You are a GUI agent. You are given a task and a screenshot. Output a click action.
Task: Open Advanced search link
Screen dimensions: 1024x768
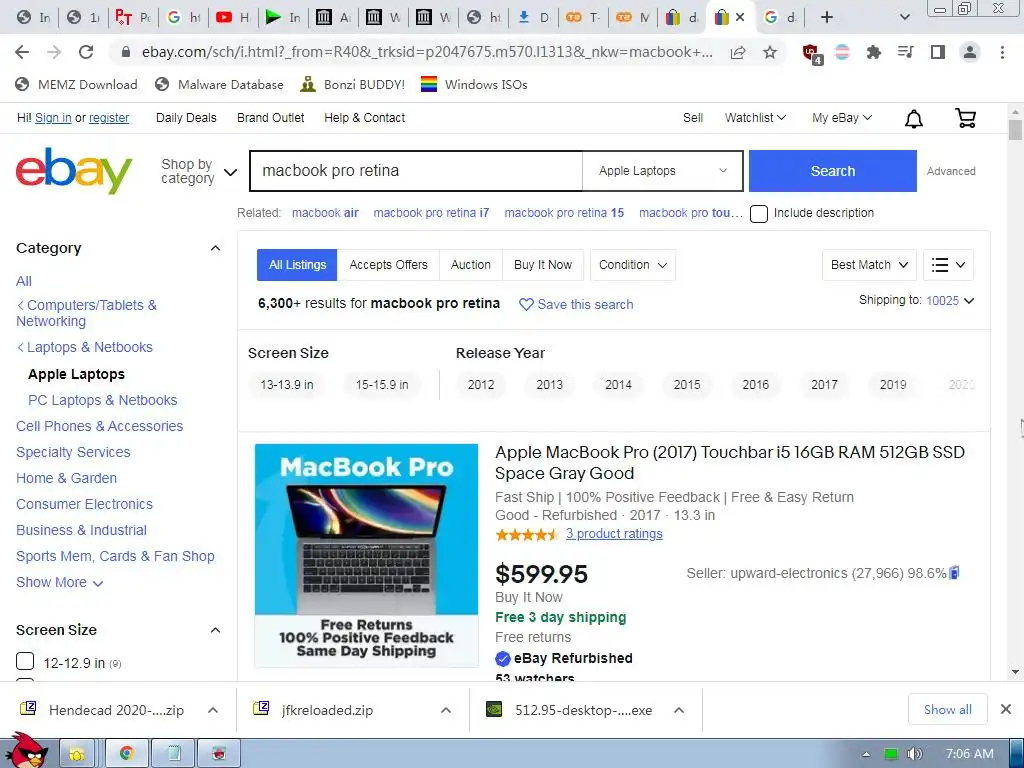click(951, 171)
